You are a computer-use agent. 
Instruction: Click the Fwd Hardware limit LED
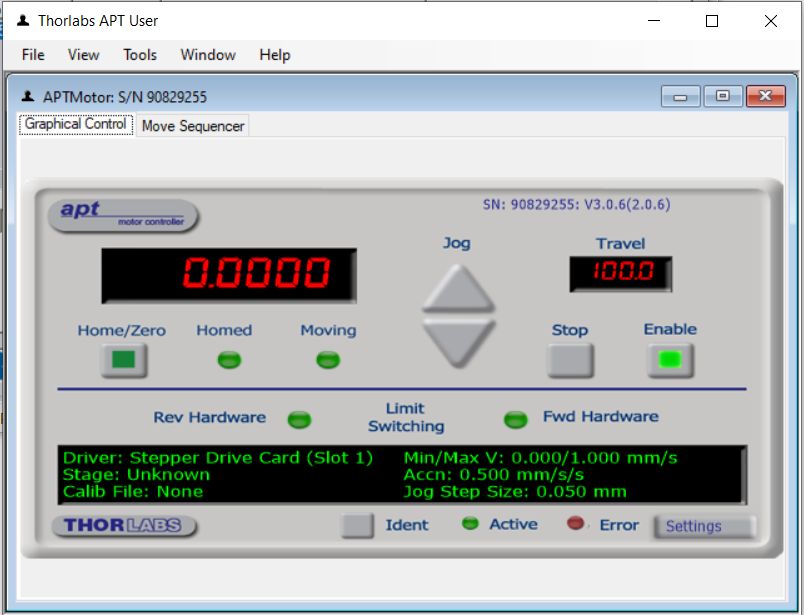515,419
